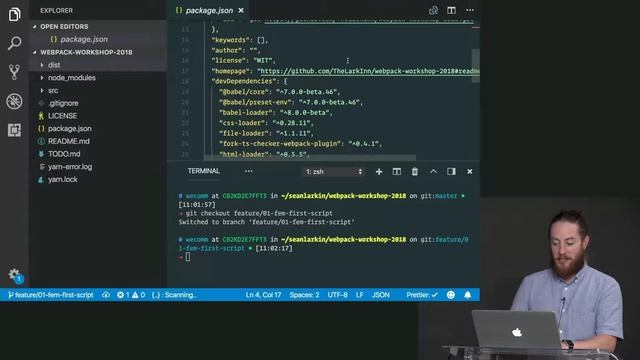
Task: Open the Source Control view icon
Action: coord(14,72)
